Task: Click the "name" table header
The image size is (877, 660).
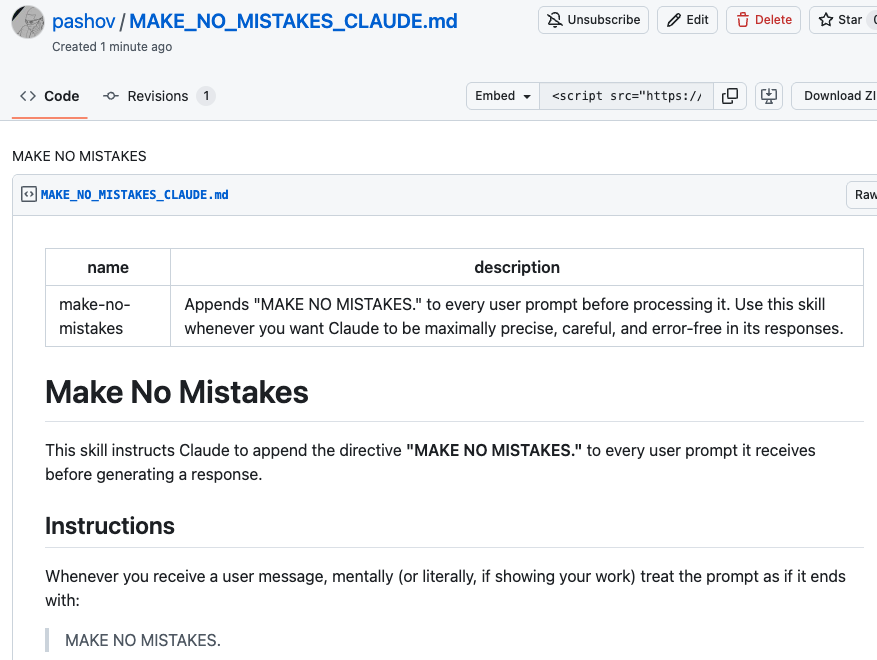Action: 108,267
